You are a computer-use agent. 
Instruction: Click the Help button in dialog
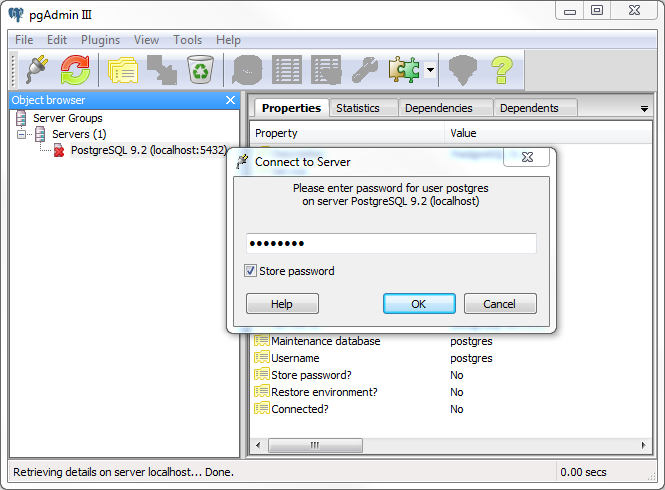(x=282, y=304)
